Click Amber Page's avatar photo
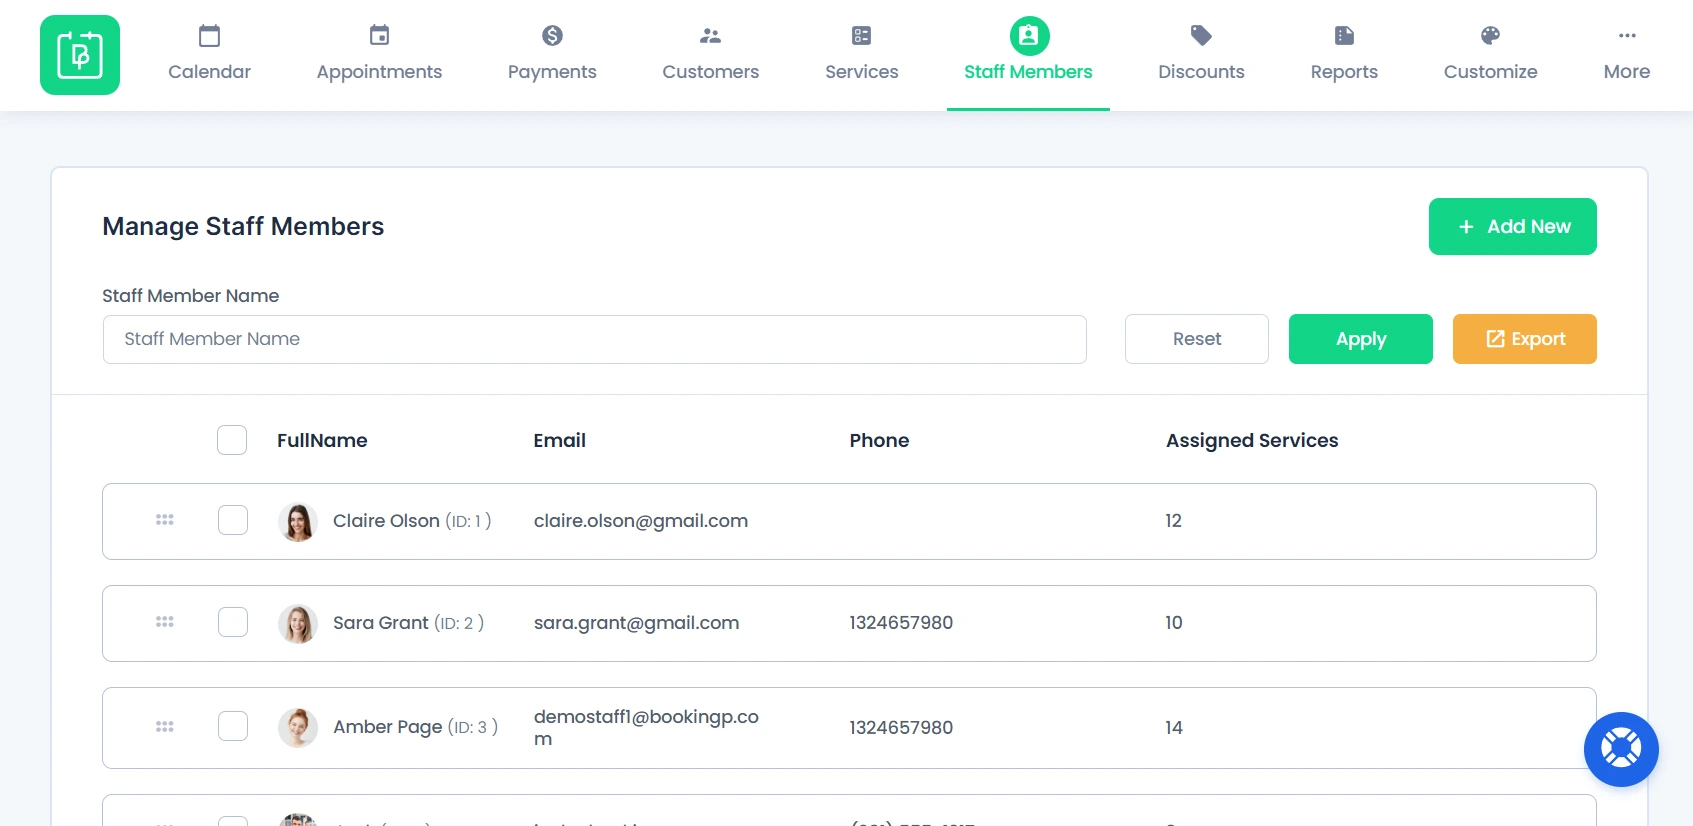 pyautogui.click(x=298, y=728)
